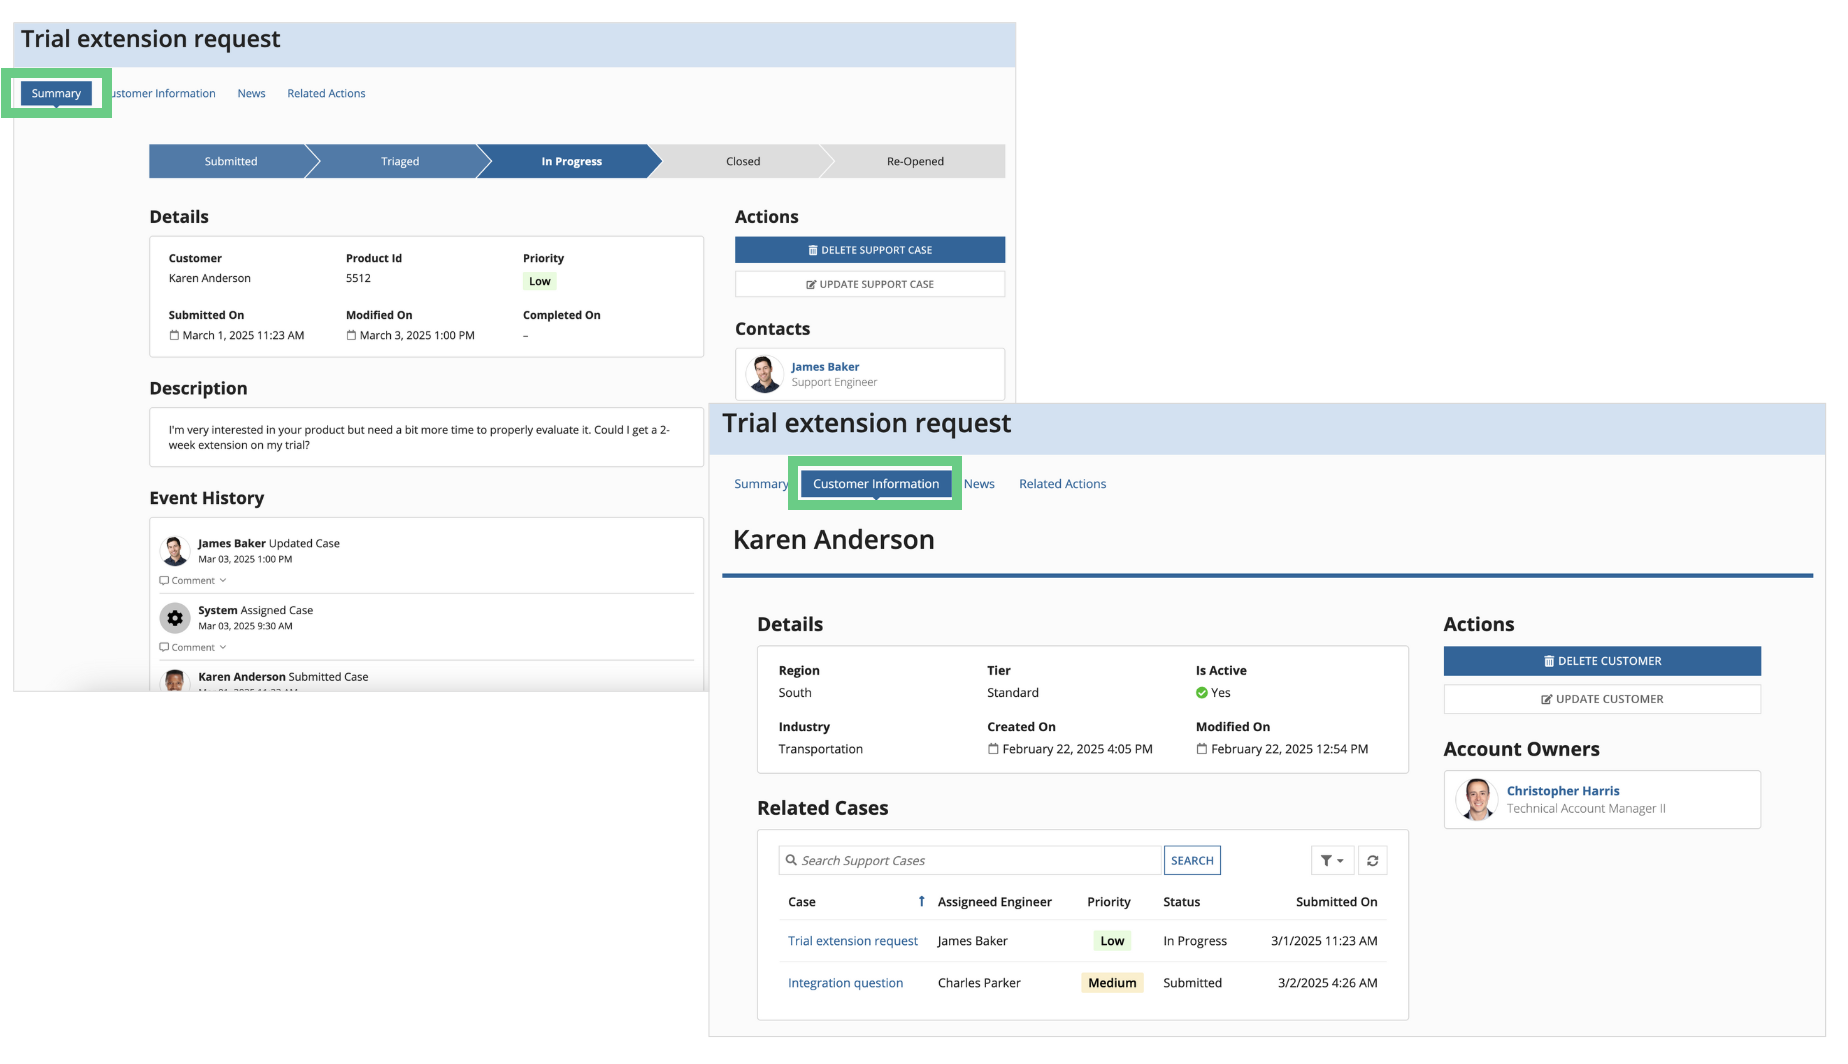
Task: Click System gear avatar in Event History
Action: pos(175,618)
